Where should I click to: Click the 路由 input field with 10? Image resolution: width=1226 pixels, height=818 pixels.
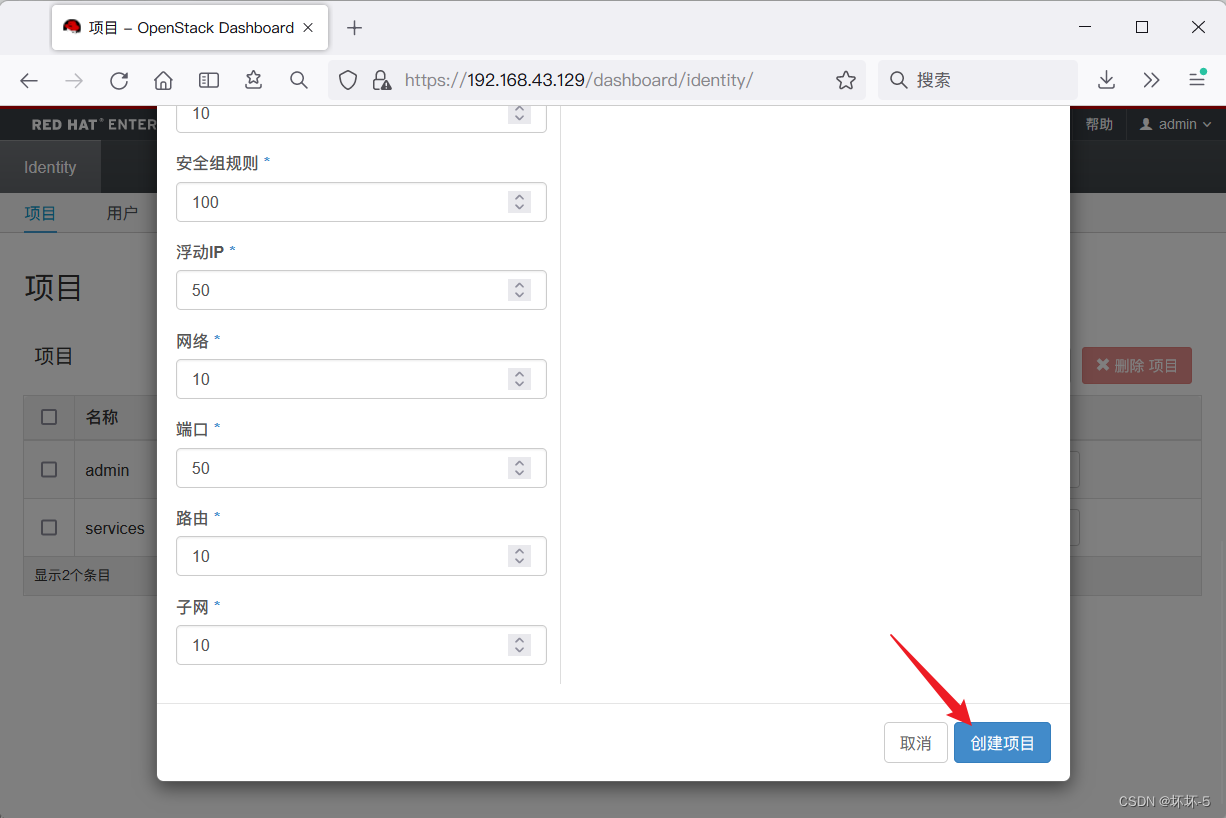click(x=361, y=556)
